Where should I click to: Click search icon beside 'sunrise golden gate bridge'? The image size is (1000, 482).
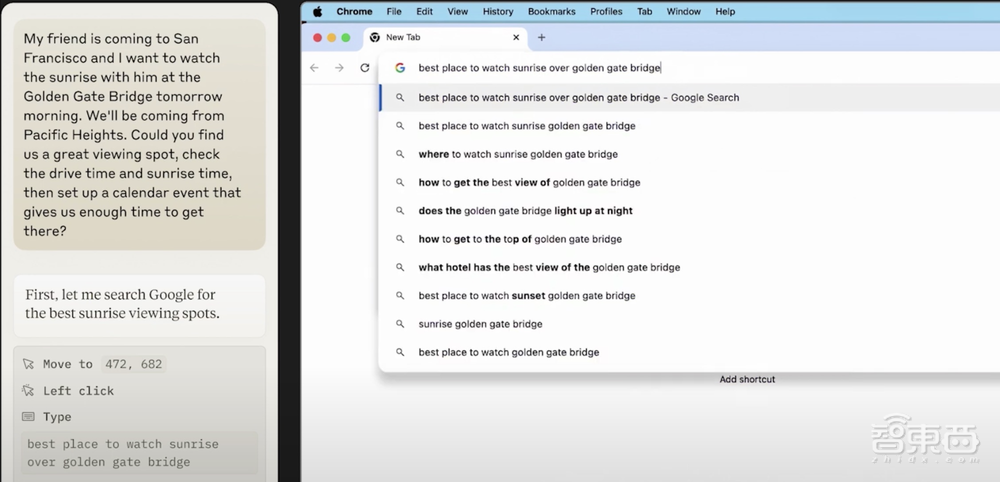click(400, 324)
